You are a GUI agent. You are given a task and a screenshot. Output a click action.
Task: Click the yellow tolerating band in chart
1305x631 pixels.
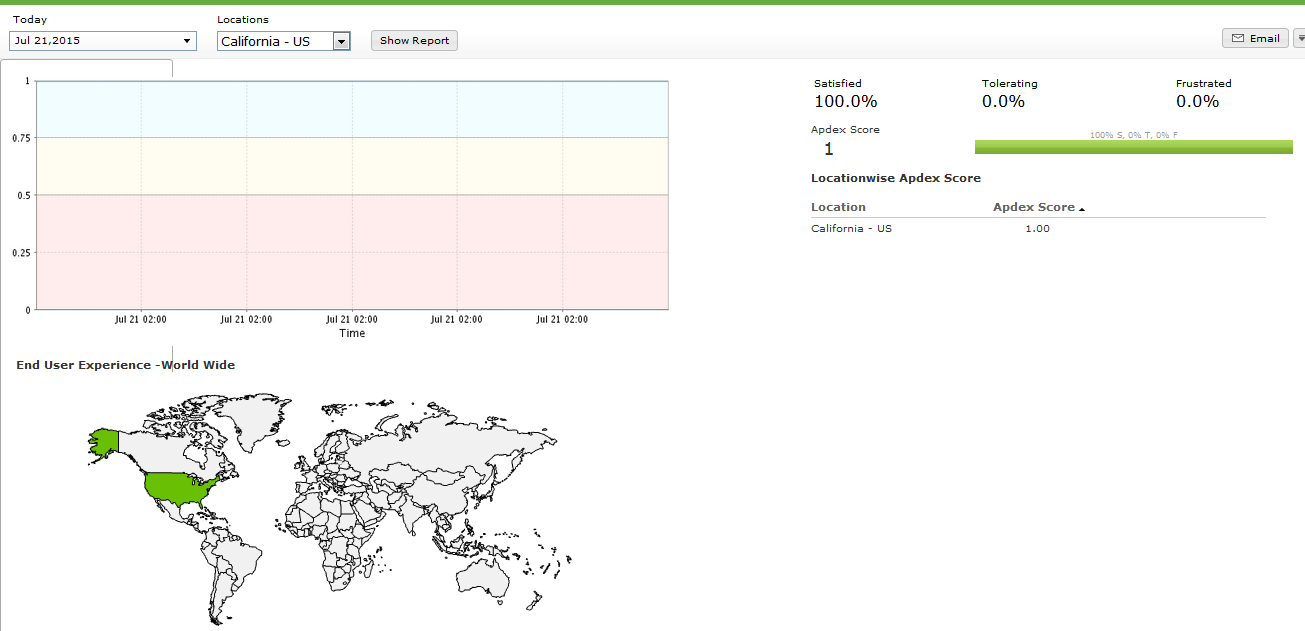[352, 166]
